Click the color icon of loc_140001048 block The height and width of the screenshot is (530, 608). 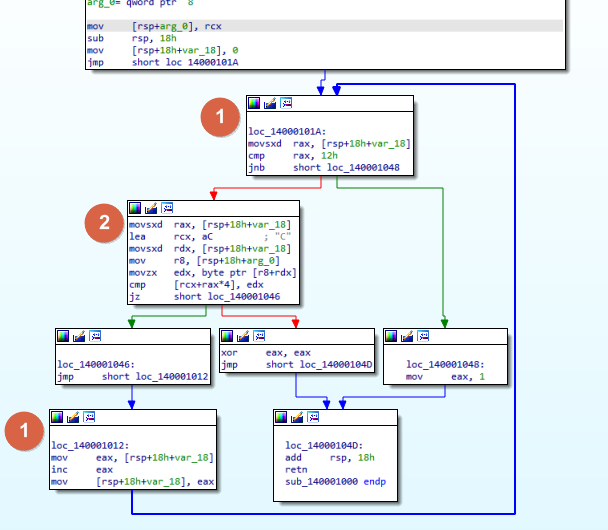391,336
